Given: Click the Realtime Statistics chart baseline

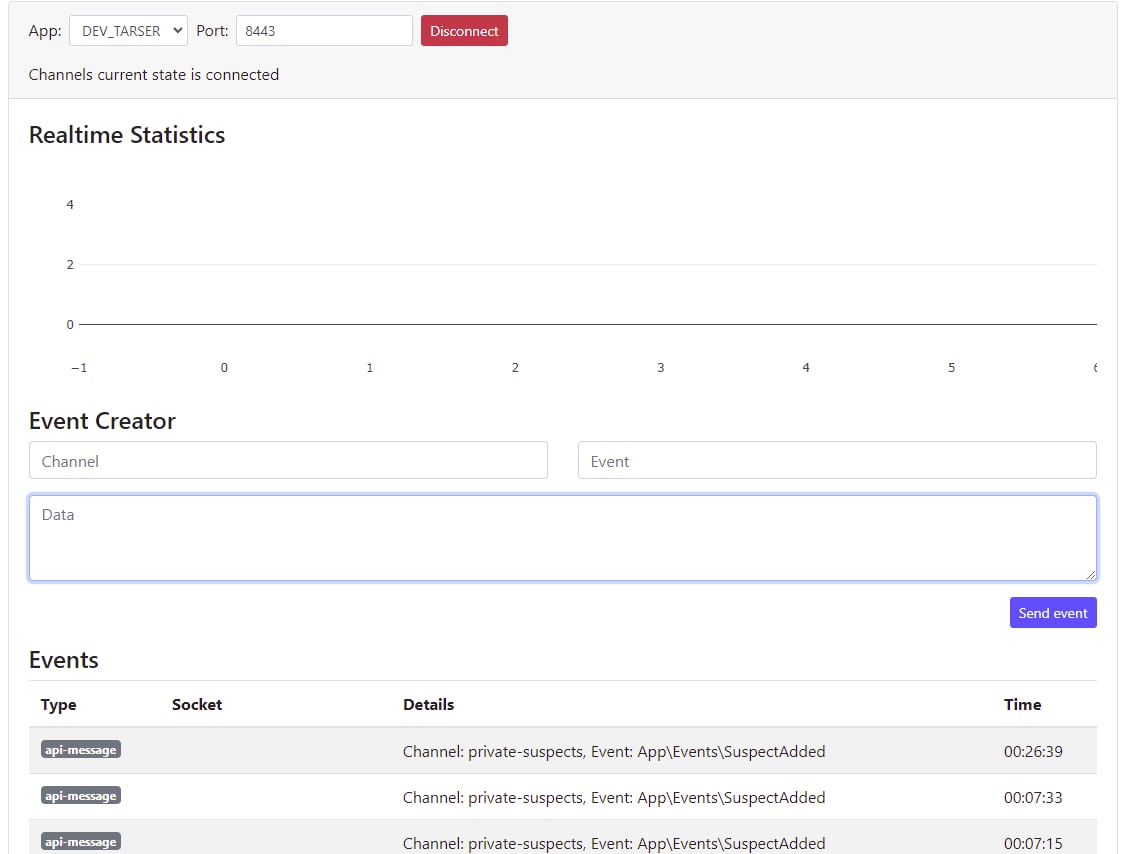Looking at the screenshot, I should [x=588, y=324].
